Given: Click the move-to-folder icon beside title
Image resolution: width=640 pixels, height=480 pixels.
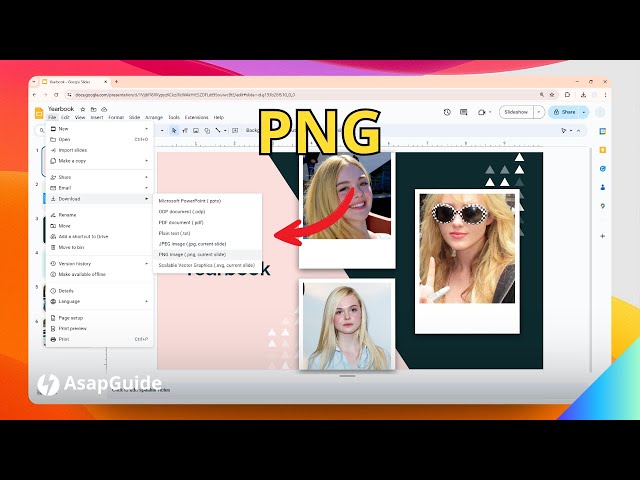Looking at the screenshot, I should click(x=93, y=109).
